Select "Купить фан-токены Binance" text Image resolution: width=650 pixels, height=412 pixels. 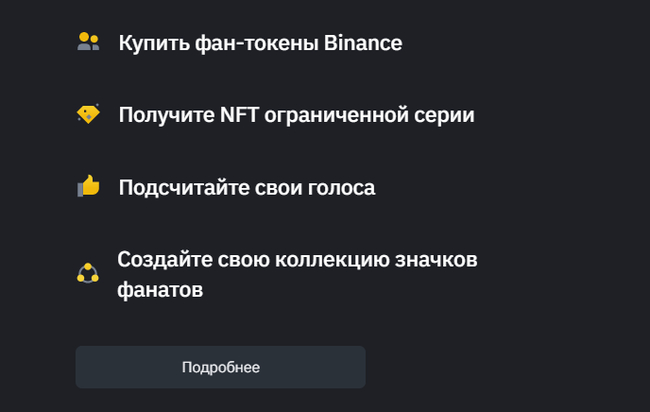260,43
